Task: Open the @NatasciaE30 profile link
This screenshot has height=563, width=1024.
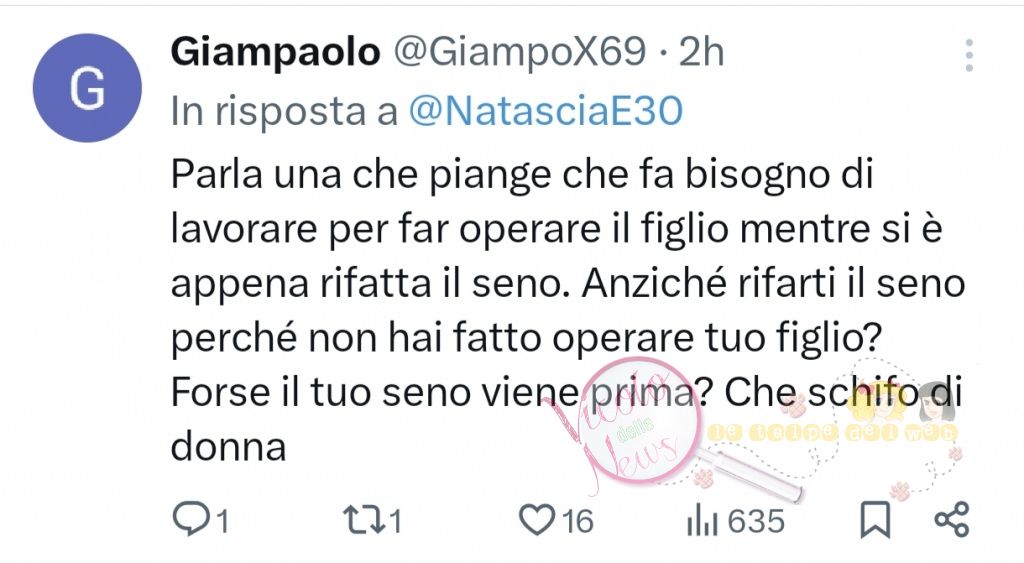Action: (546, 110)
